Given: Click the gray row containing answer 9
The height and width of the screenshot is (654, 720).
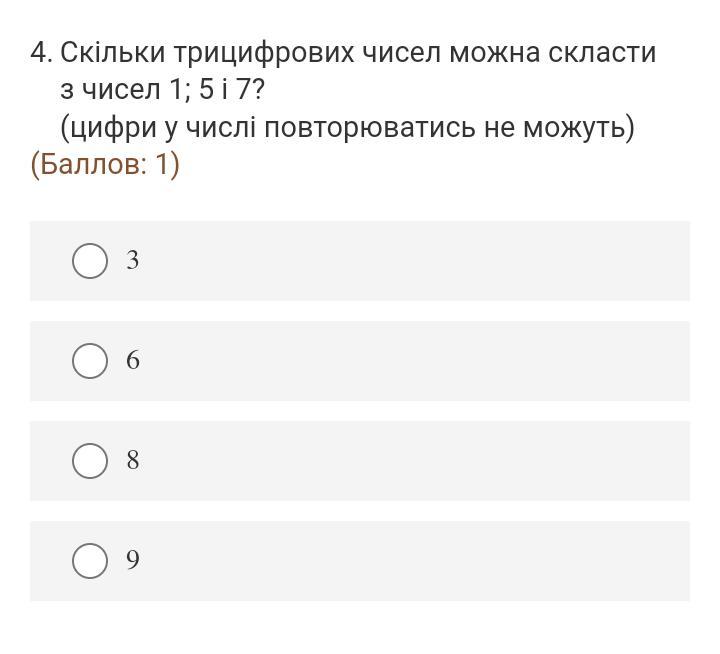Looking at the screenshot, I should 400,561.
